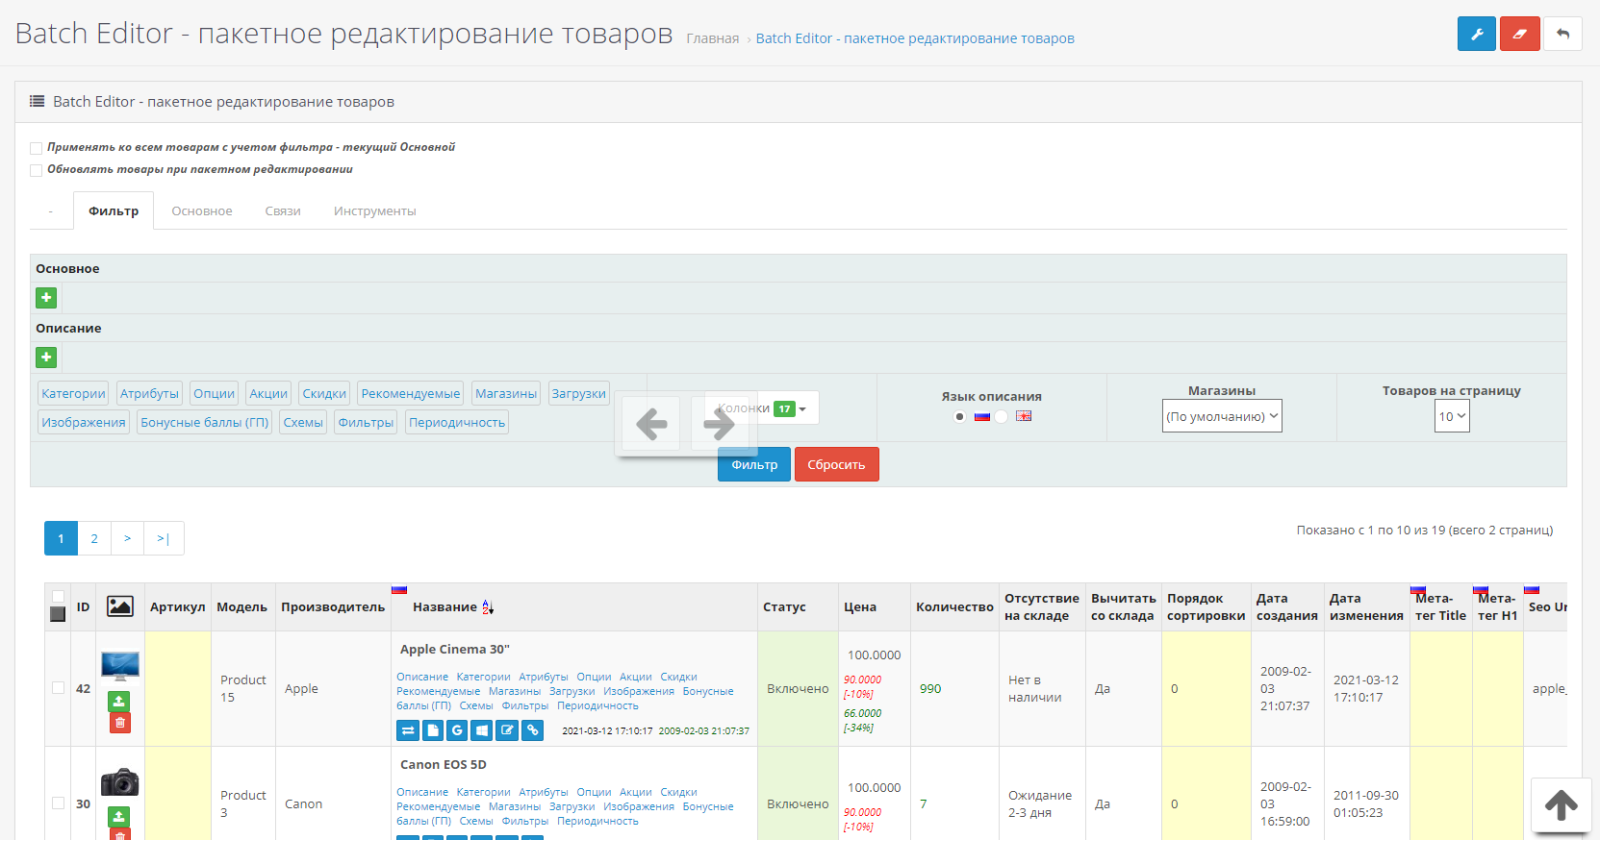Click the Опции filter tag
Viewport: 1600px width, 841px height.
pos(214,393)
